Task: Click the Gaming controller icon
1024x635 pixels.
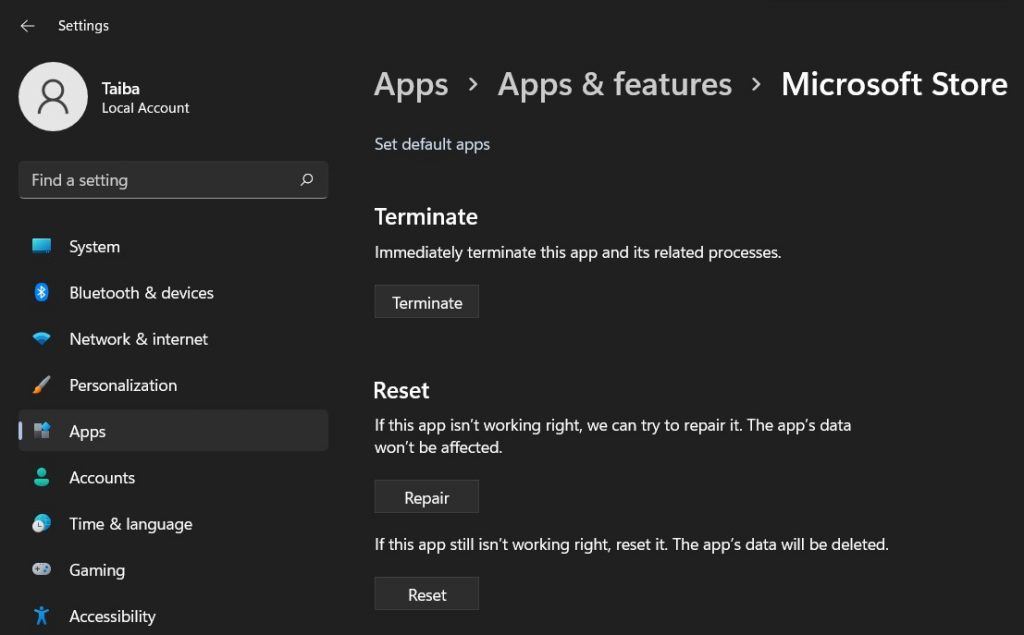Action: click(41, 570)
